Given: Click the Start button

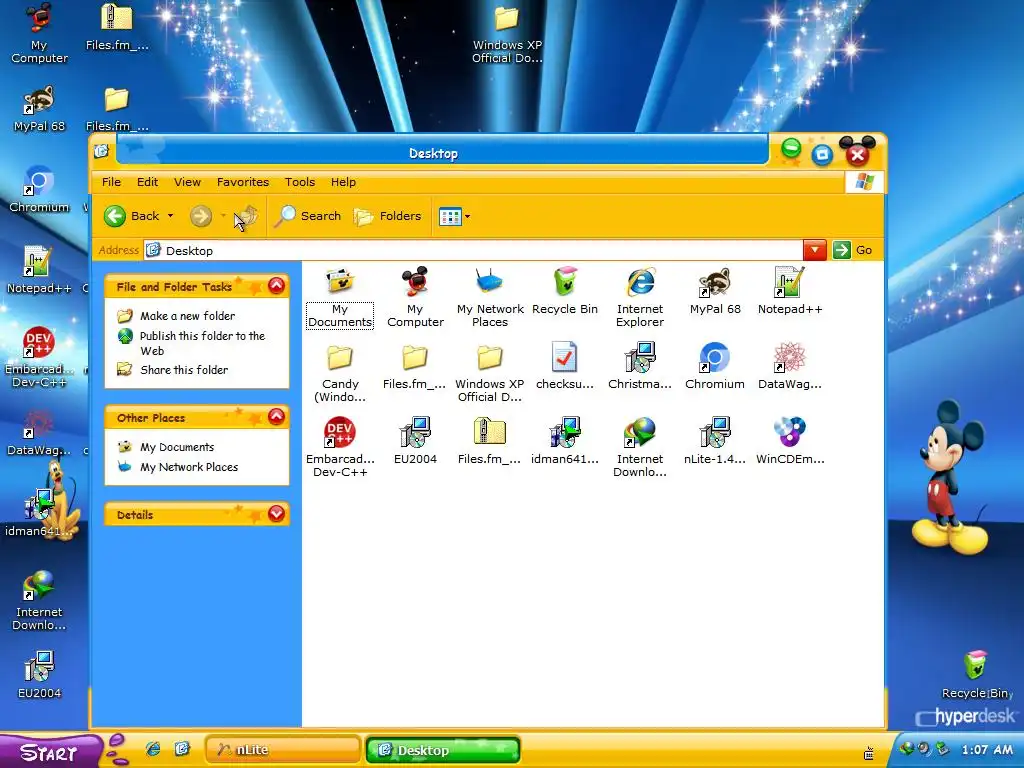Looking at the screenshot, I should [x=50, y=751].
